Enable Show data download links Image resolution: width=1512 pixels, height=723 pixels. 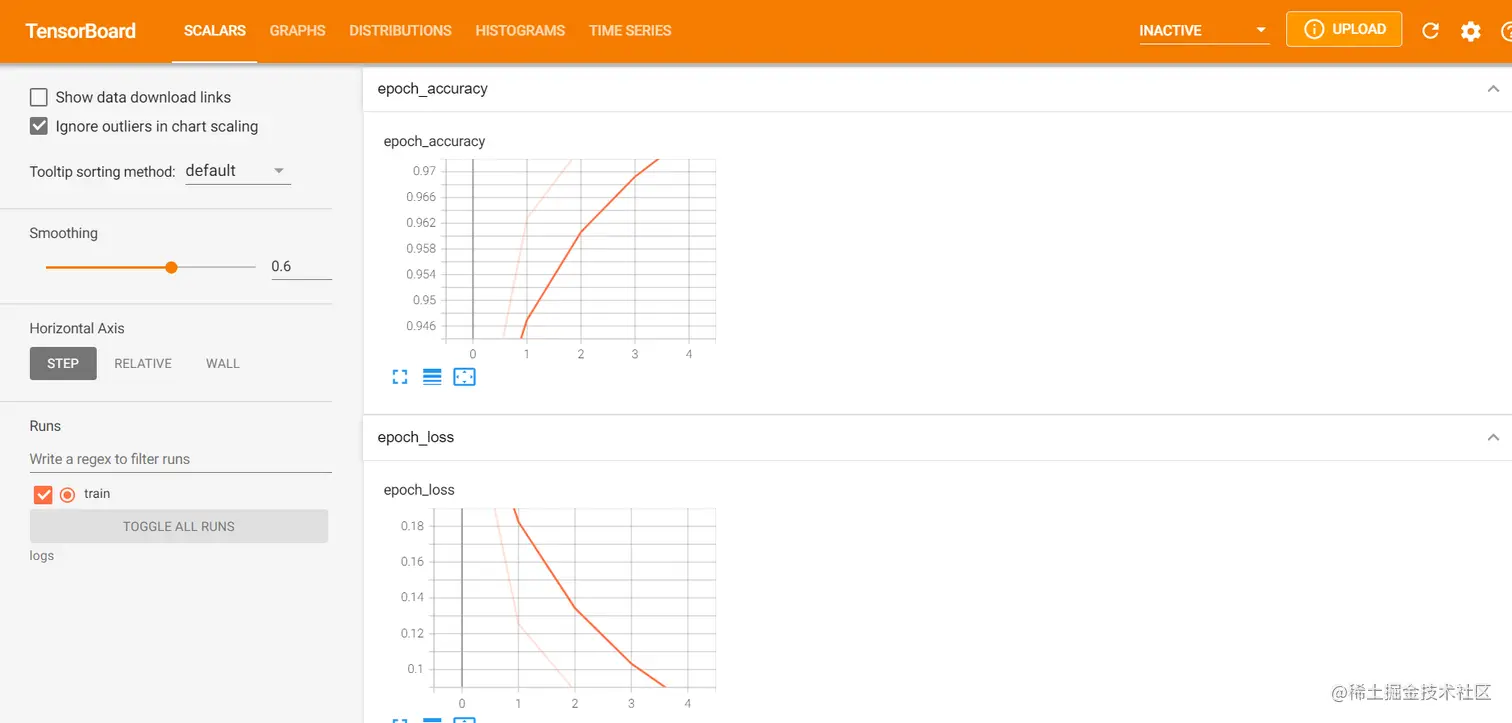pyautogui.click(x=39, y=97)
